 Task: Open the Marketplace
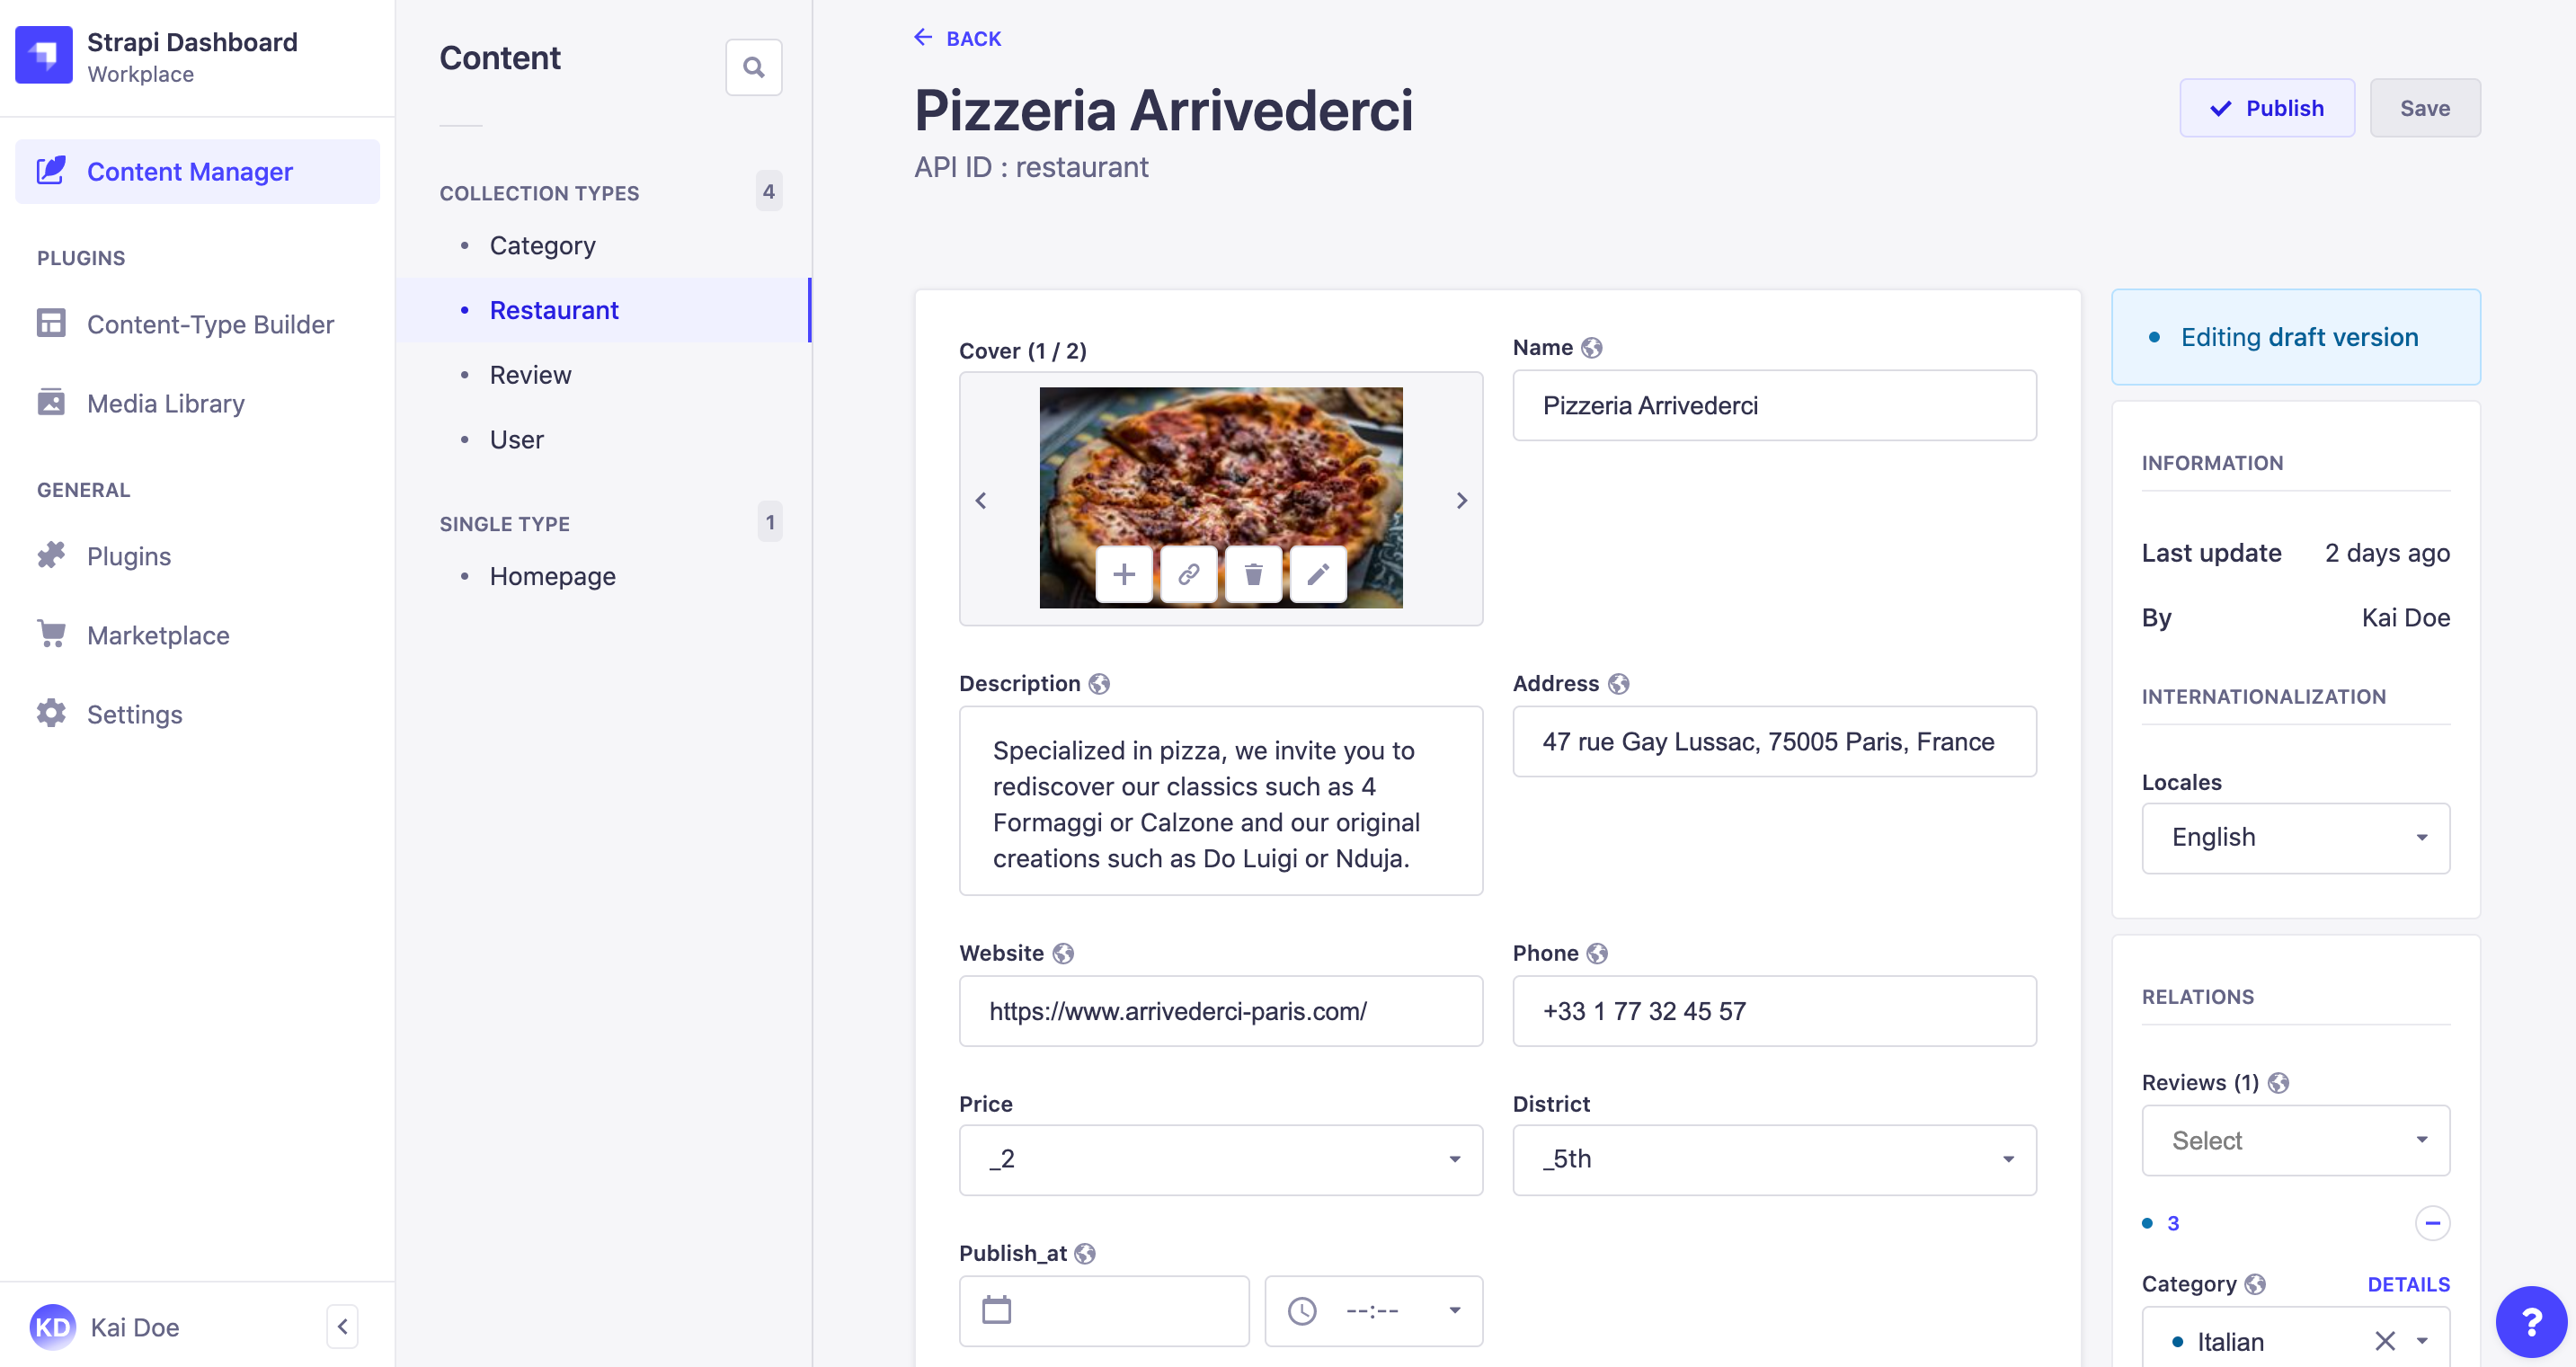pos(157,635)
